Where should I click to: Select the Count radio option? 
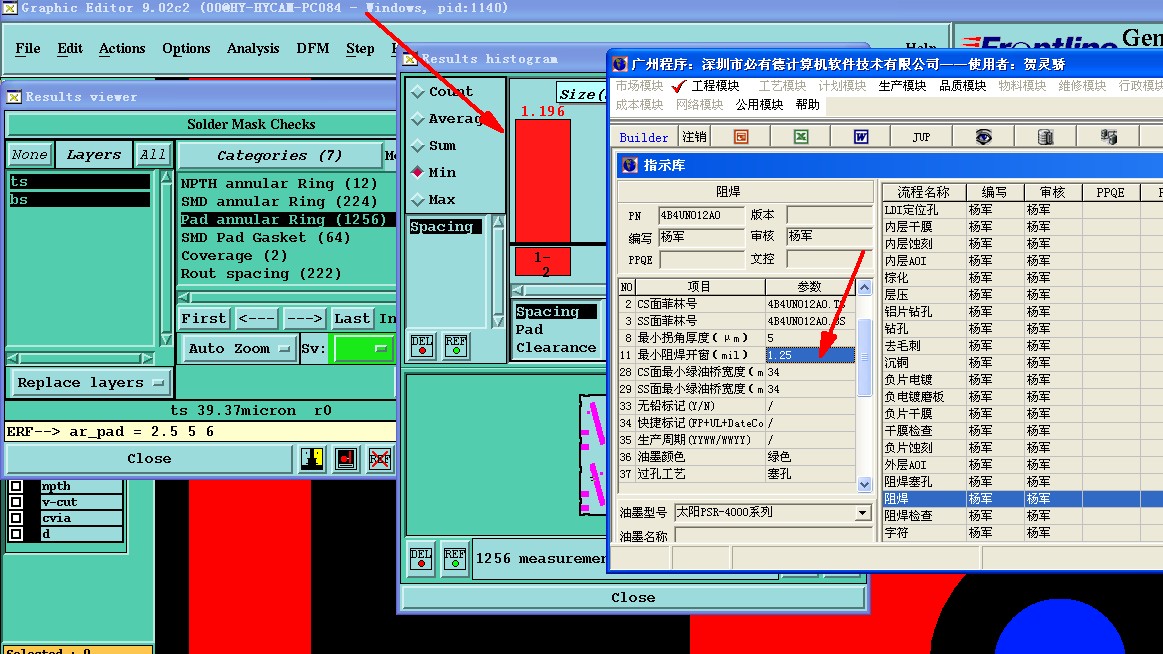(418, 92)
